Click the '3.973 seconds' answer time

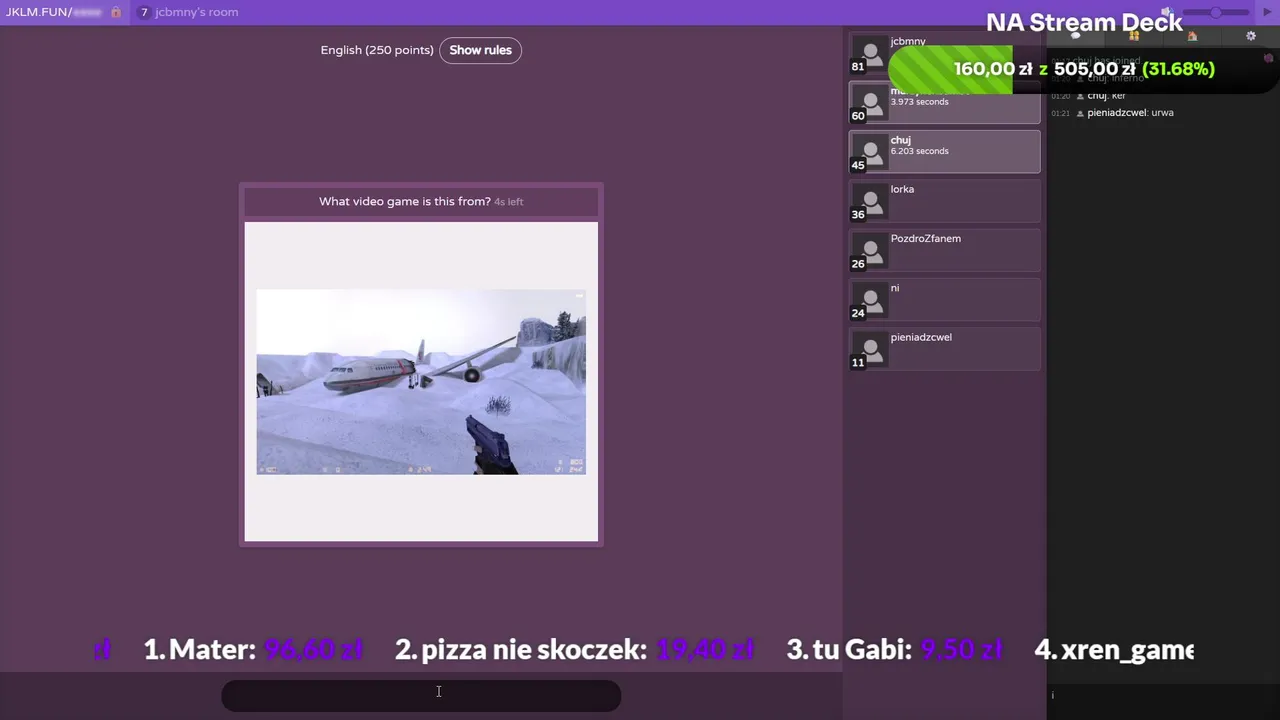920,102
